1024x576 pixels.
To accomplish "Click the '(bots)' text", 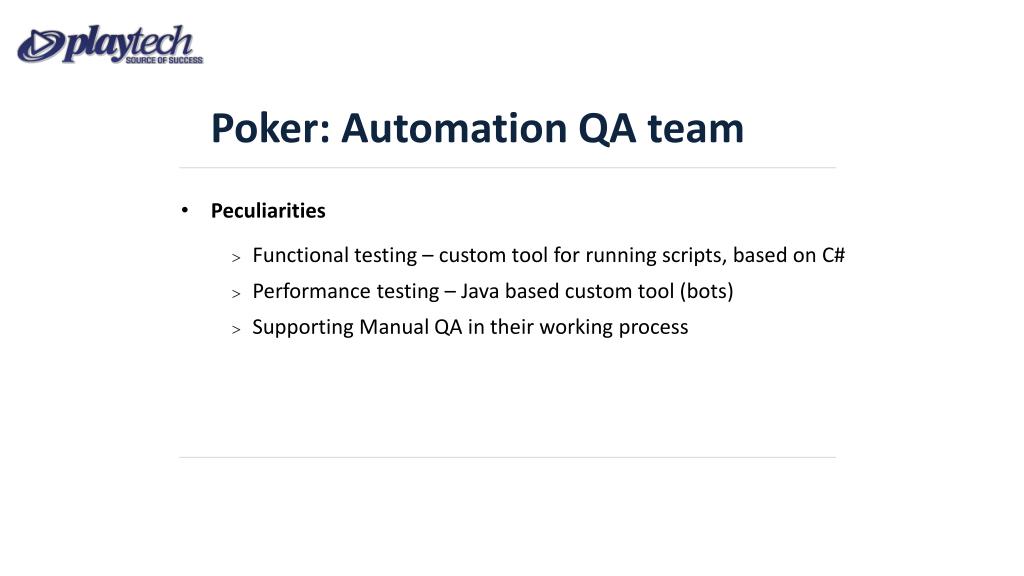I will [707, 291].
